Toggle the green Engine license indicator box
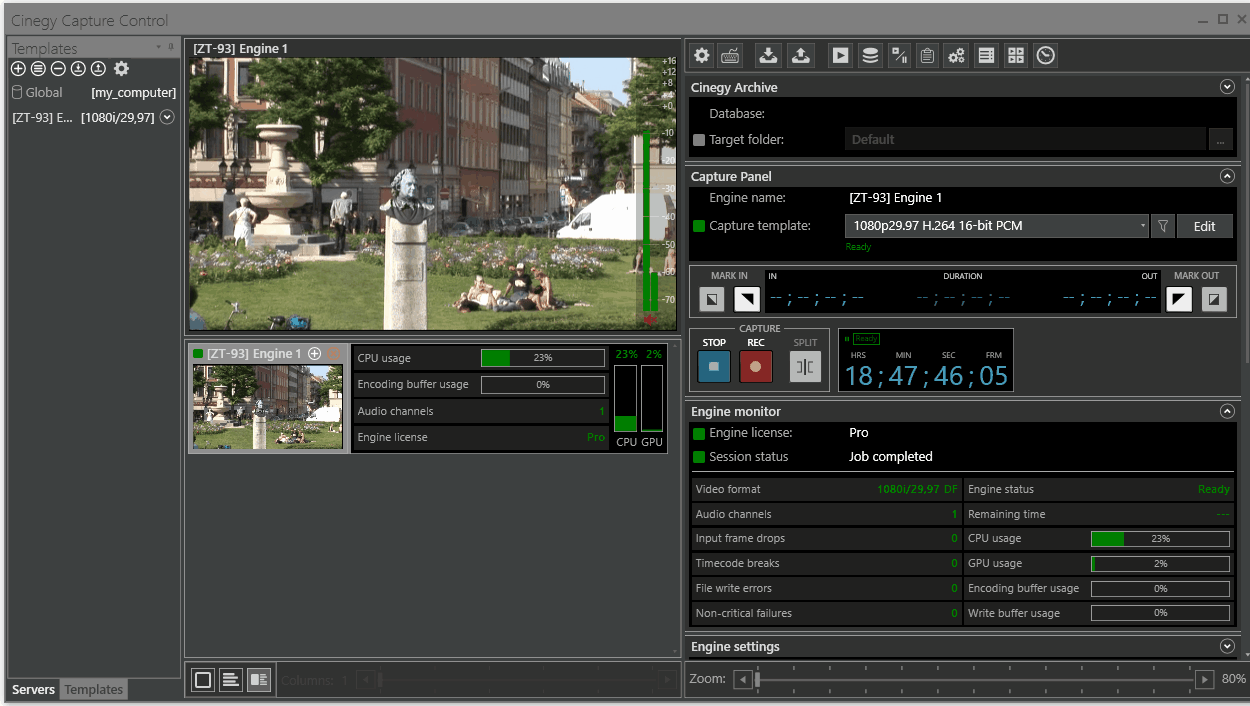Viewport: 1250px width, 706px height. [x=699, y=433]
